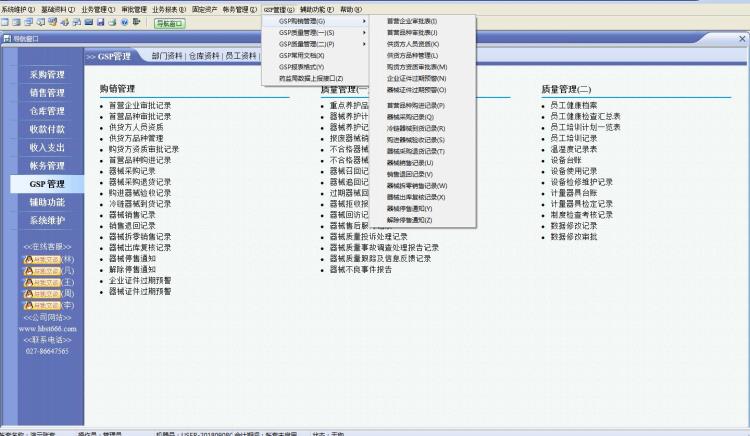The width and height of the screenshot is (750, 436).
Task: Open the 部门资料 tab link
Action: (x=167, y=56)
